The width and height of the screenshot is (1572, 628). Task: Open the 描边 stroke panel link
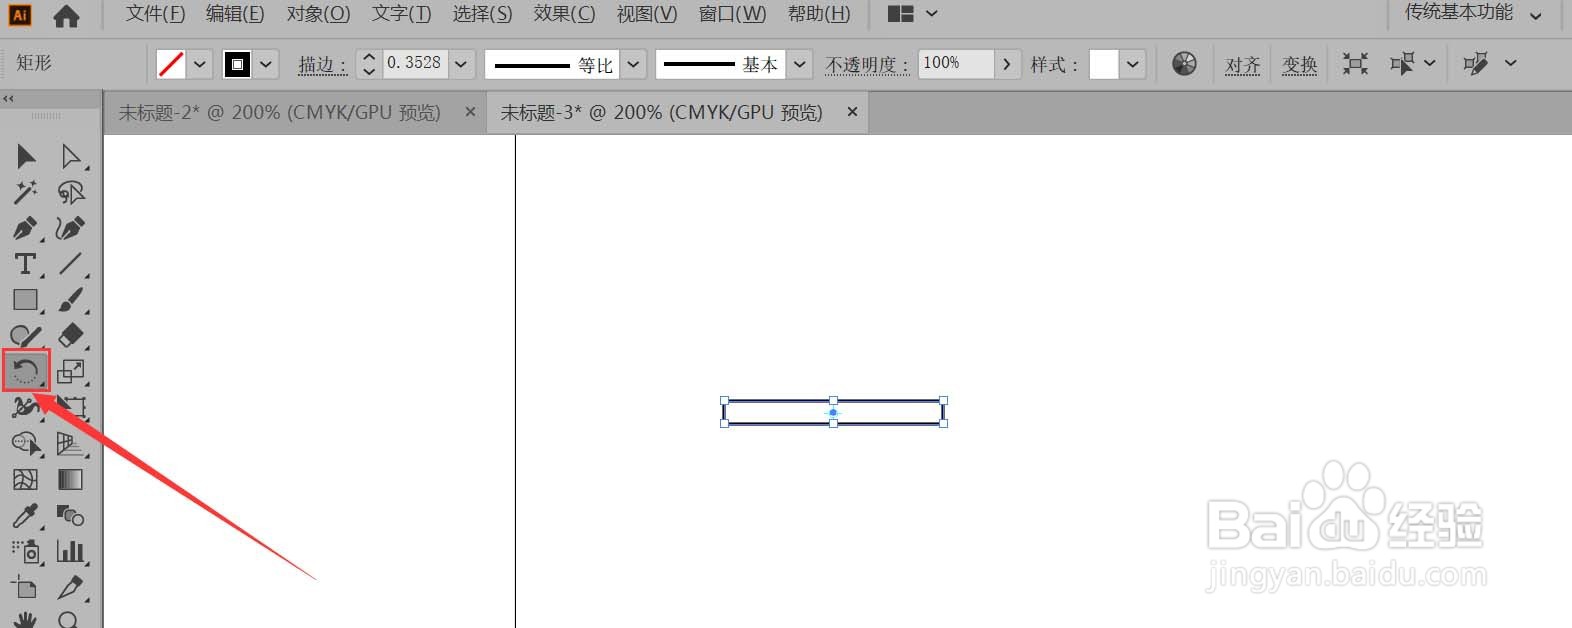[x=323, y=64]
